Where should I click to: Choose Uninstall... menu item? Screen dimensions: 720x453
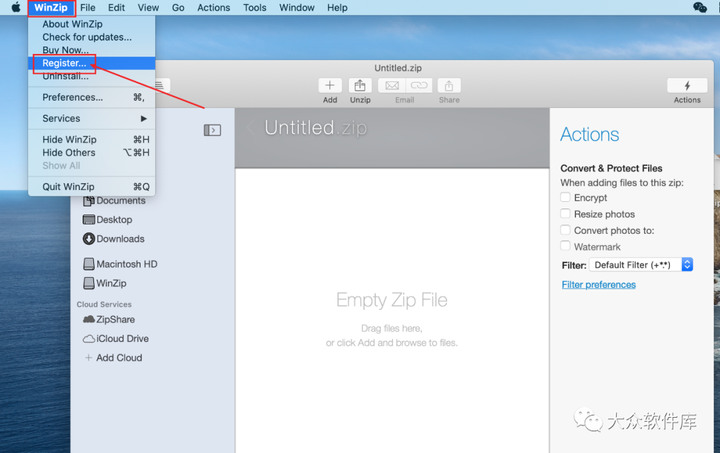[x=91, y=76]
